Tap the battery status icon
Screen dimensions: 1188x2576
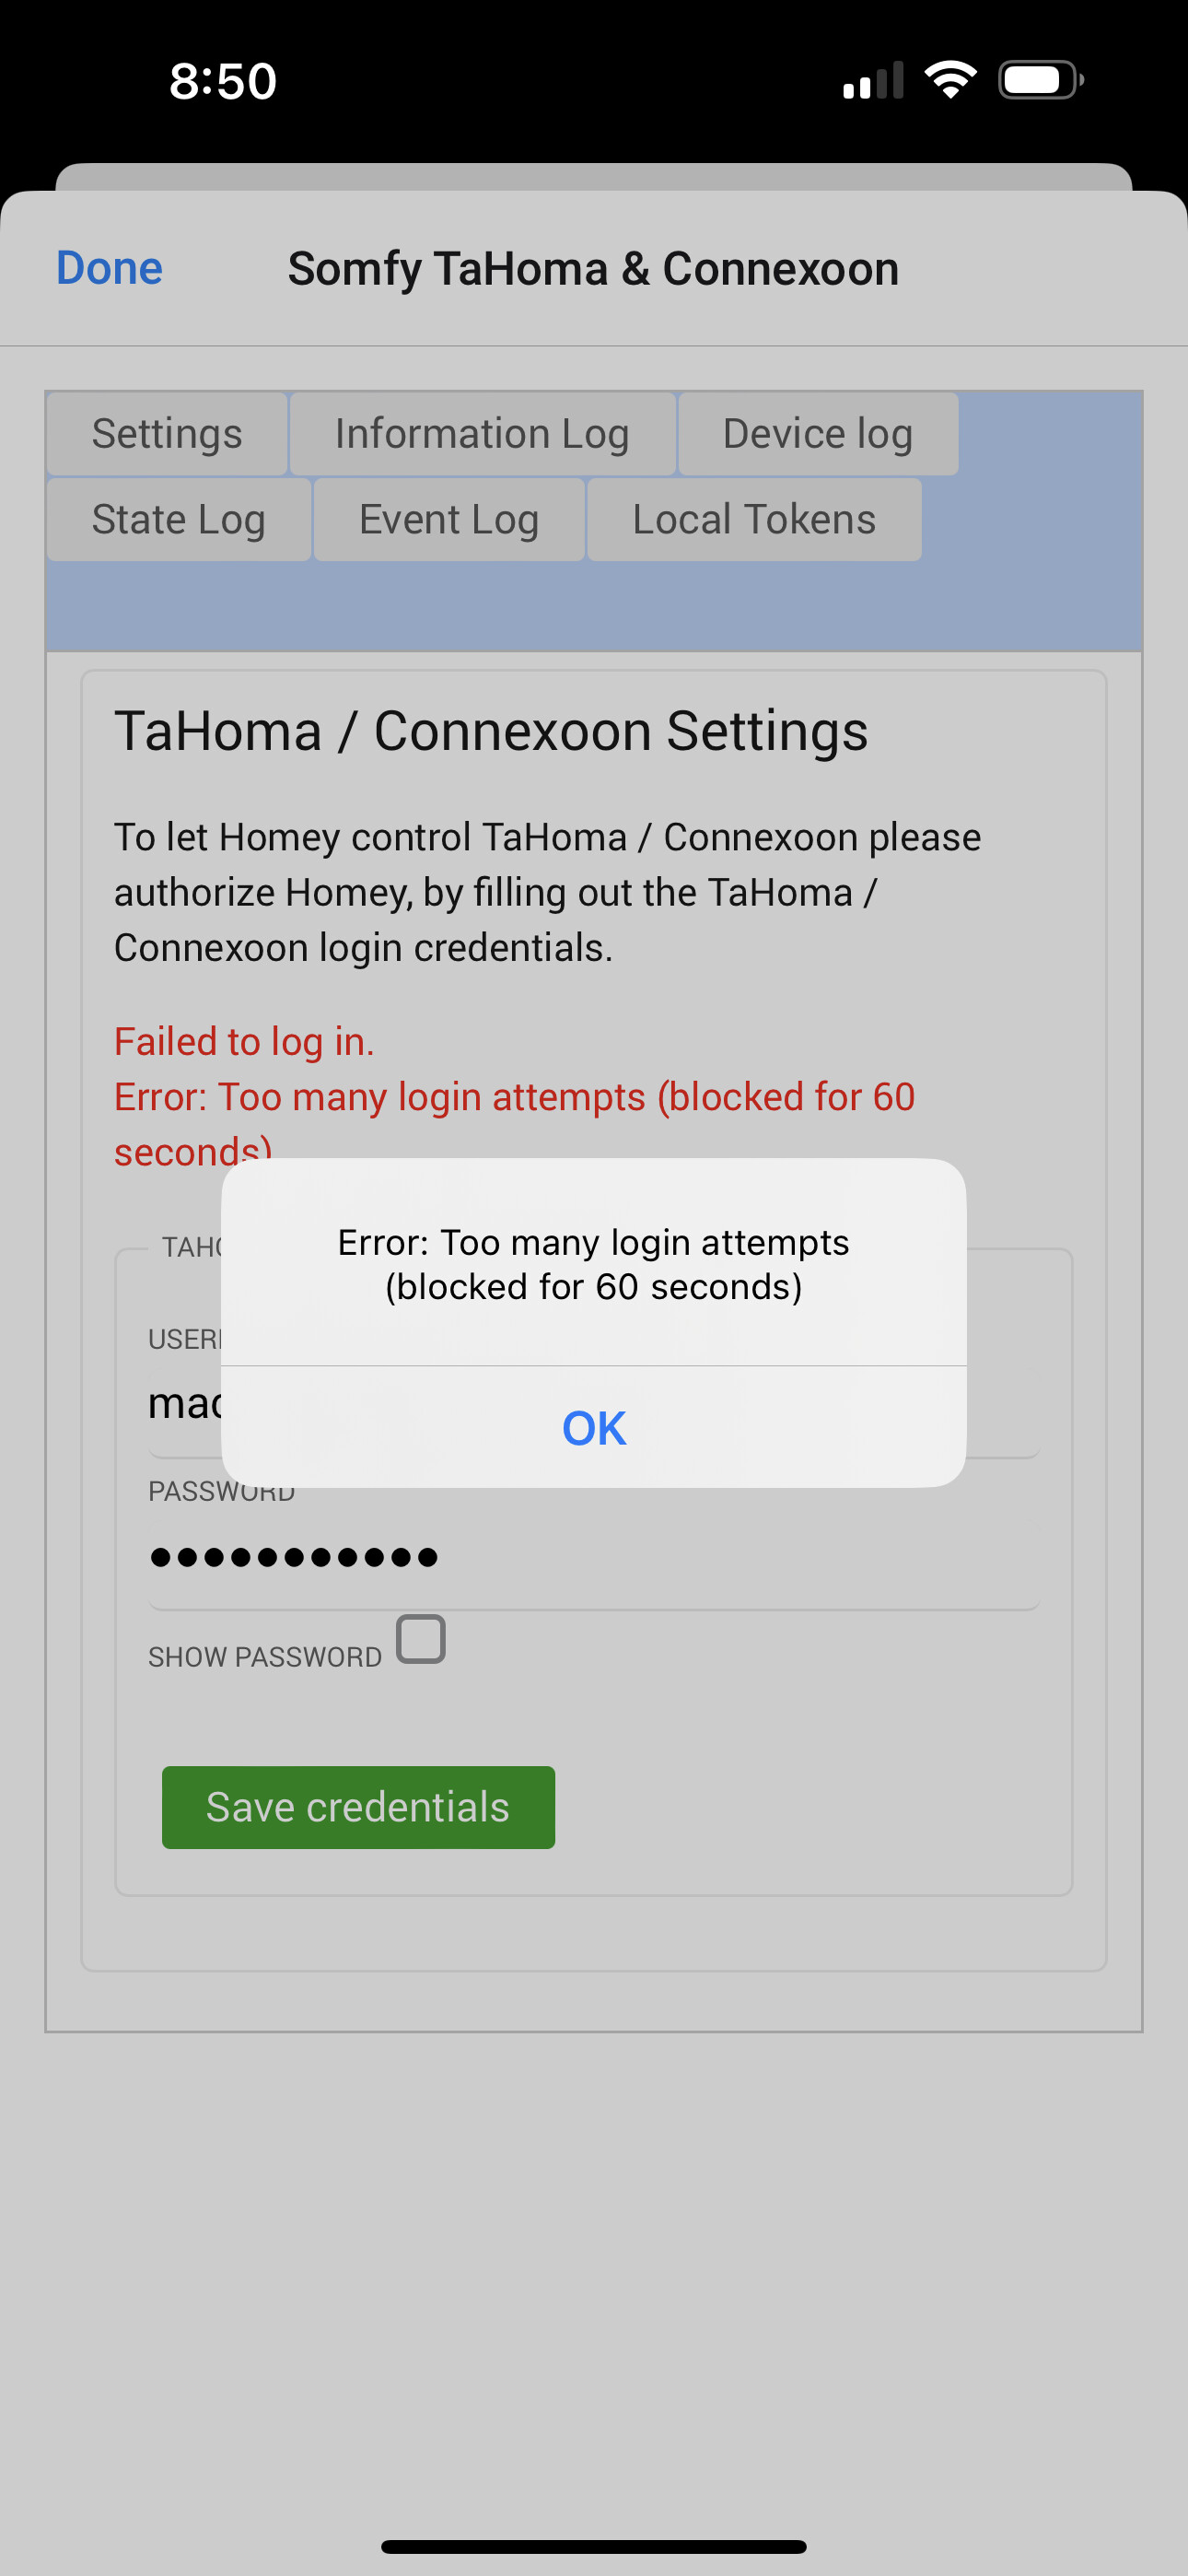1041,80
